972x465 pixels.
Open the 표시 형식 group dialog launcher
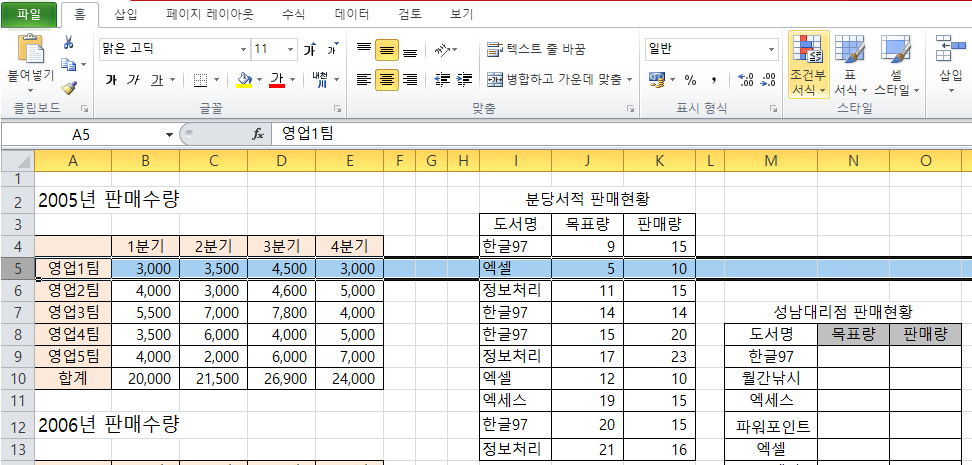(773, 109)
